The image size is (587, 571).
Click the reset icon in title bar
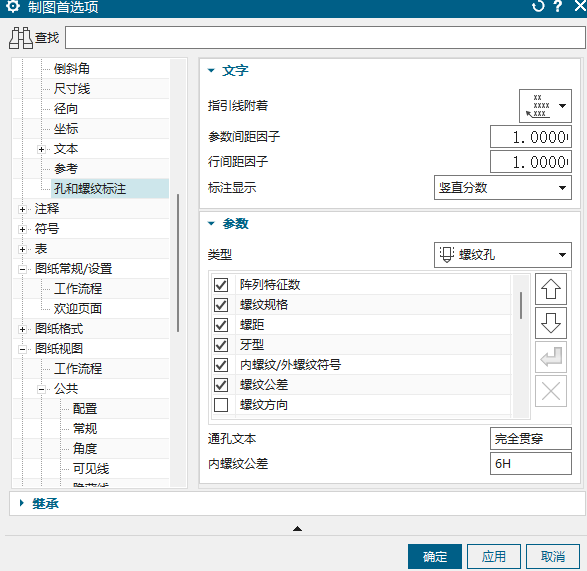coord(538,6)
